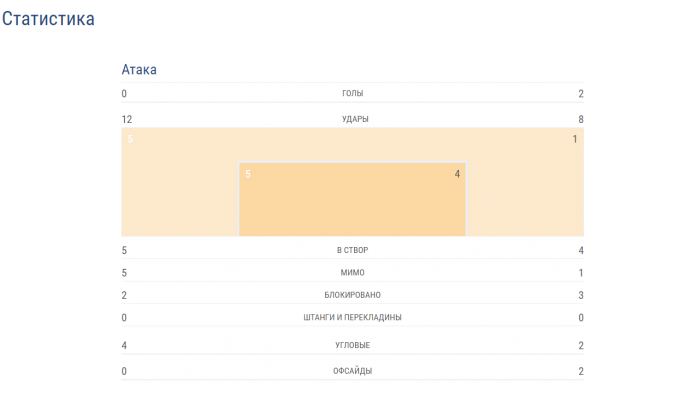Click the right value 2 in the ОФСАЙДЫ row
The width and height of the screenshot is (691, 400).
coord(580,371)
